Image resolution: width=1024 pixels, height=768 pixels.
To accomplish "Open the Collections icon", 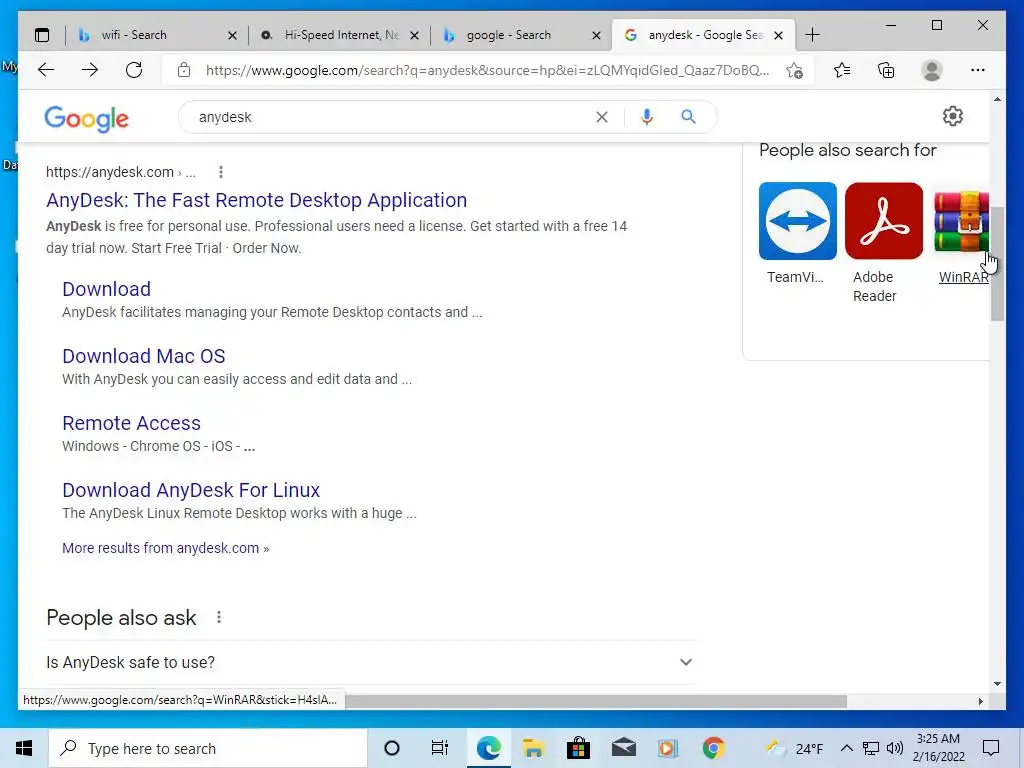I will (x=886, y=70).
